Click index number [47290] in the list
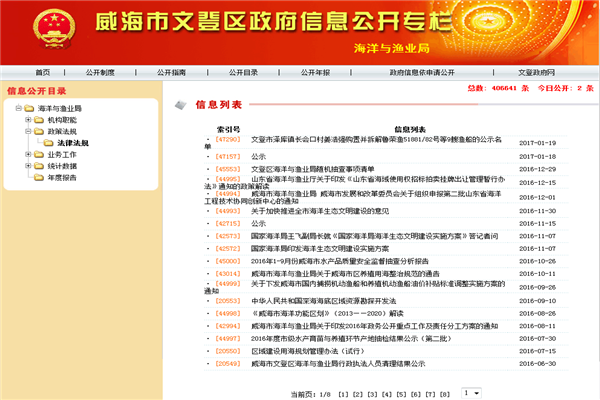Image resolution: width=600 pixels, height=400 pixels. coord(228,142)
